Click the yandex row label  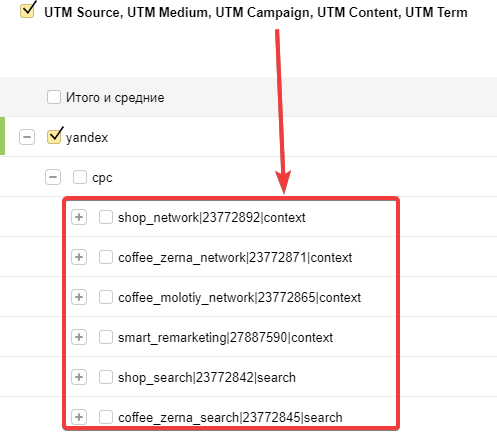[87, 138]
